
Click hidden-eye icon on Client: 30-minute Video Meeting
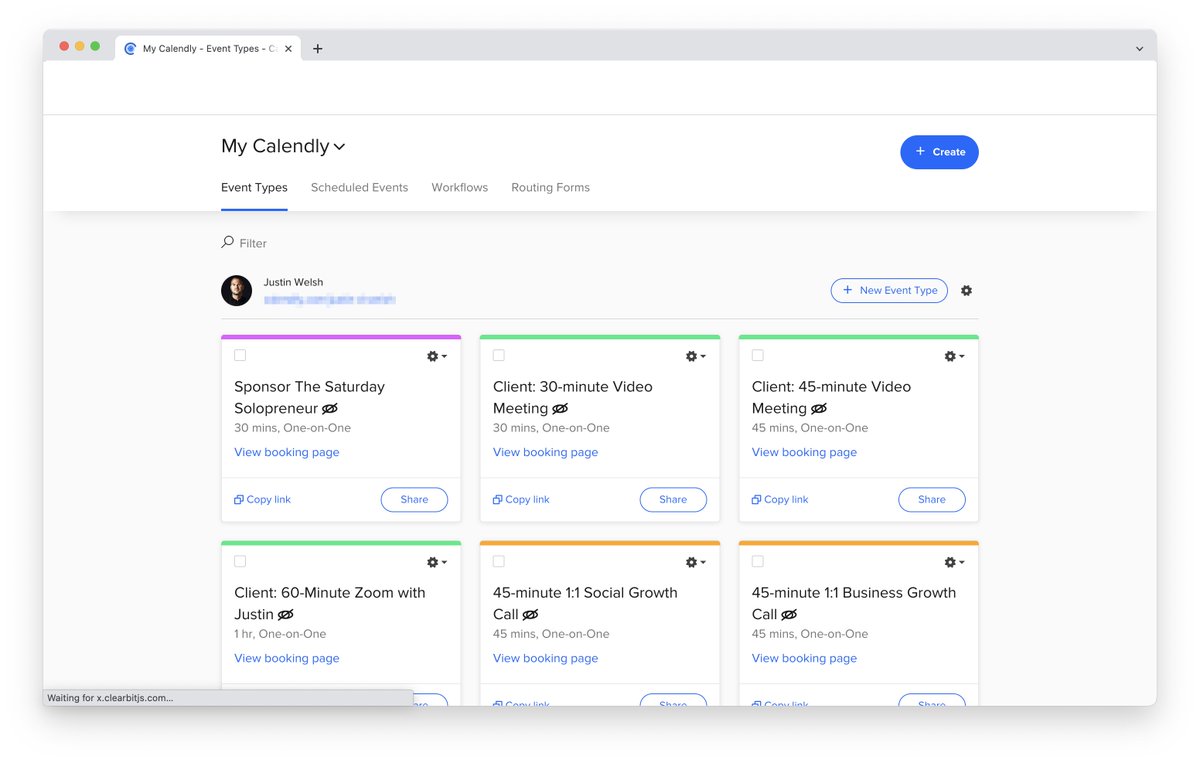click(560, 408)
